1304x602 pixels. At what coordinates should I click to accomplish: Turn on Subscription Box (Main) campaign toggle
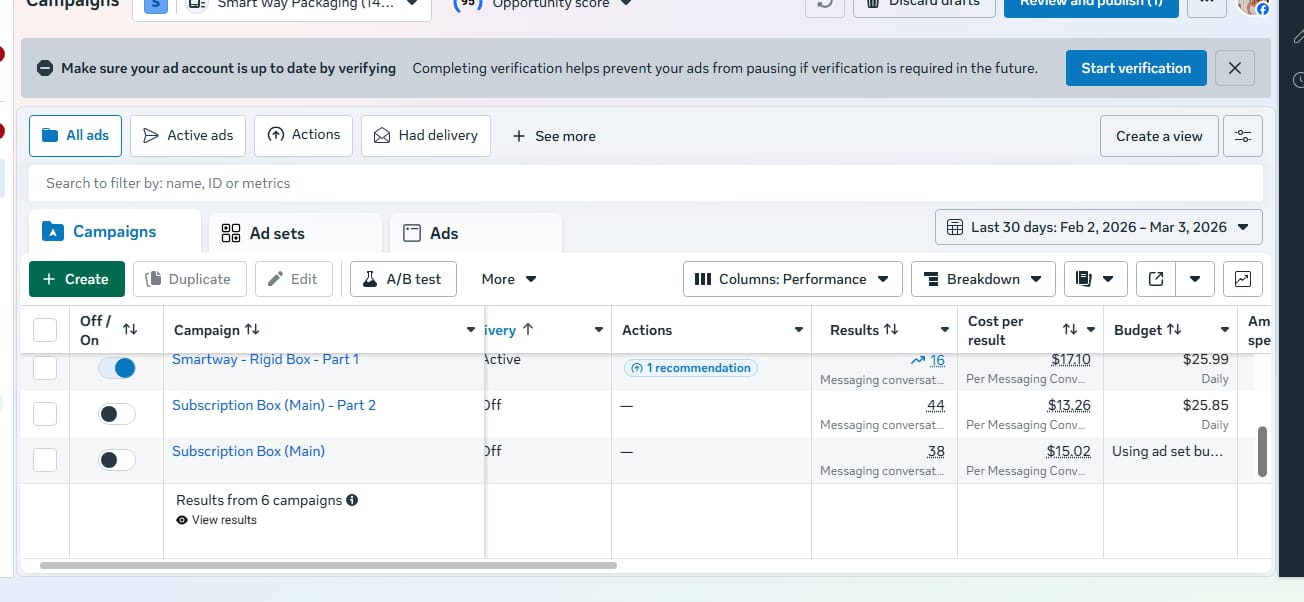coord(117,460)
